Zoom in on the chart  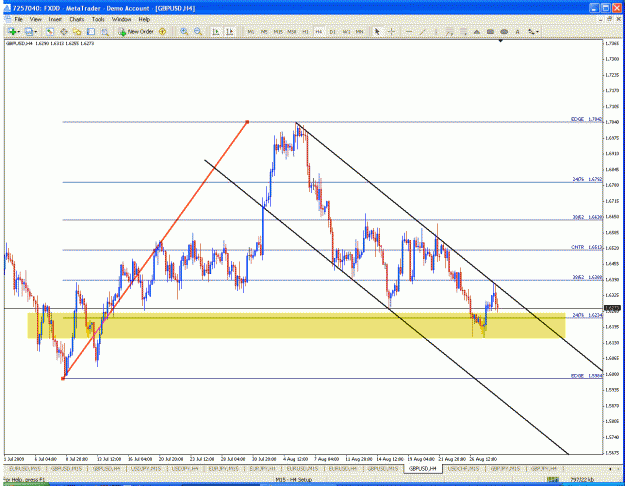tap(184, 31)
